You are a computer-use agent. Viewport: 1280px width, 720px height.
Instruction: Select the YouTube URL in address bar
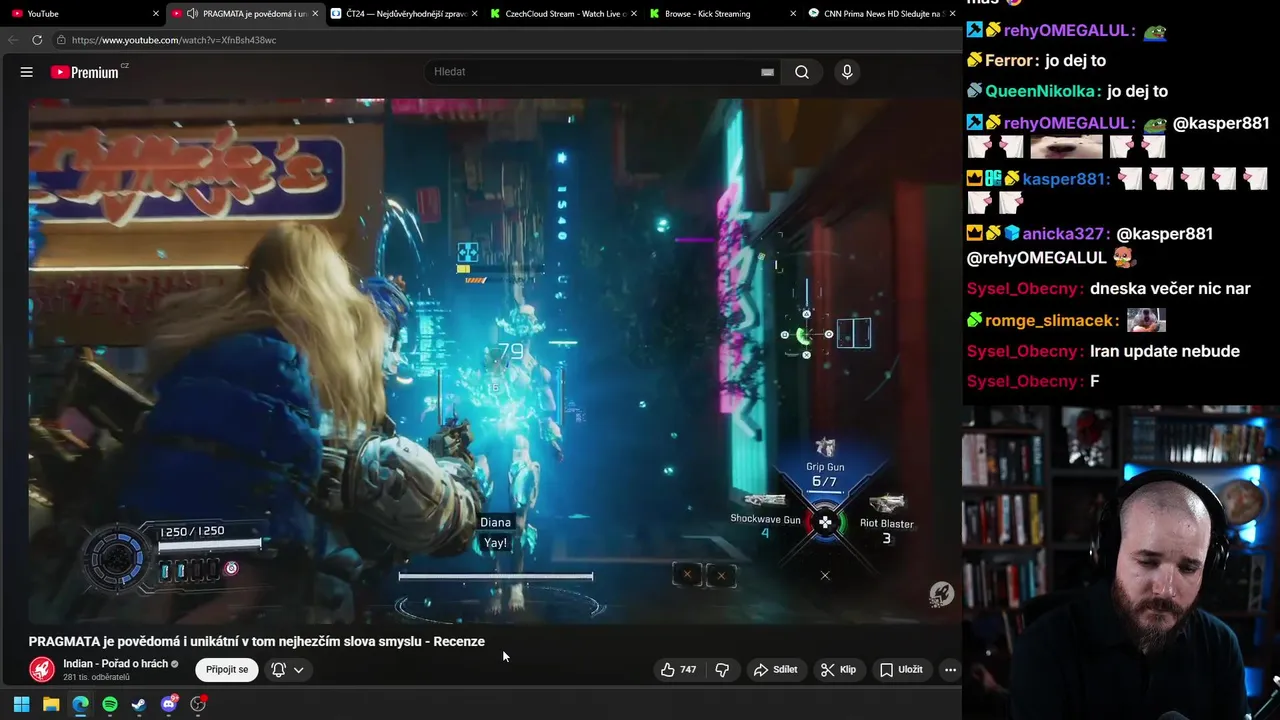tap(174, 40)
